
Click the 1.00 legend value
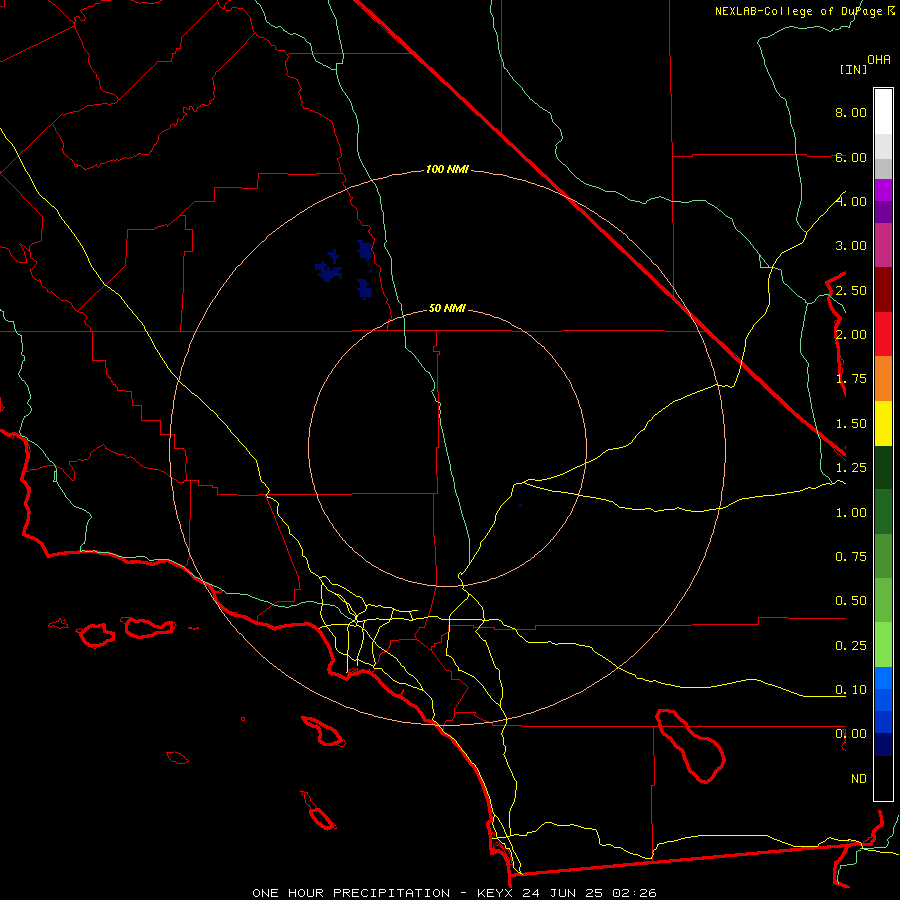(x=851, y=513)
